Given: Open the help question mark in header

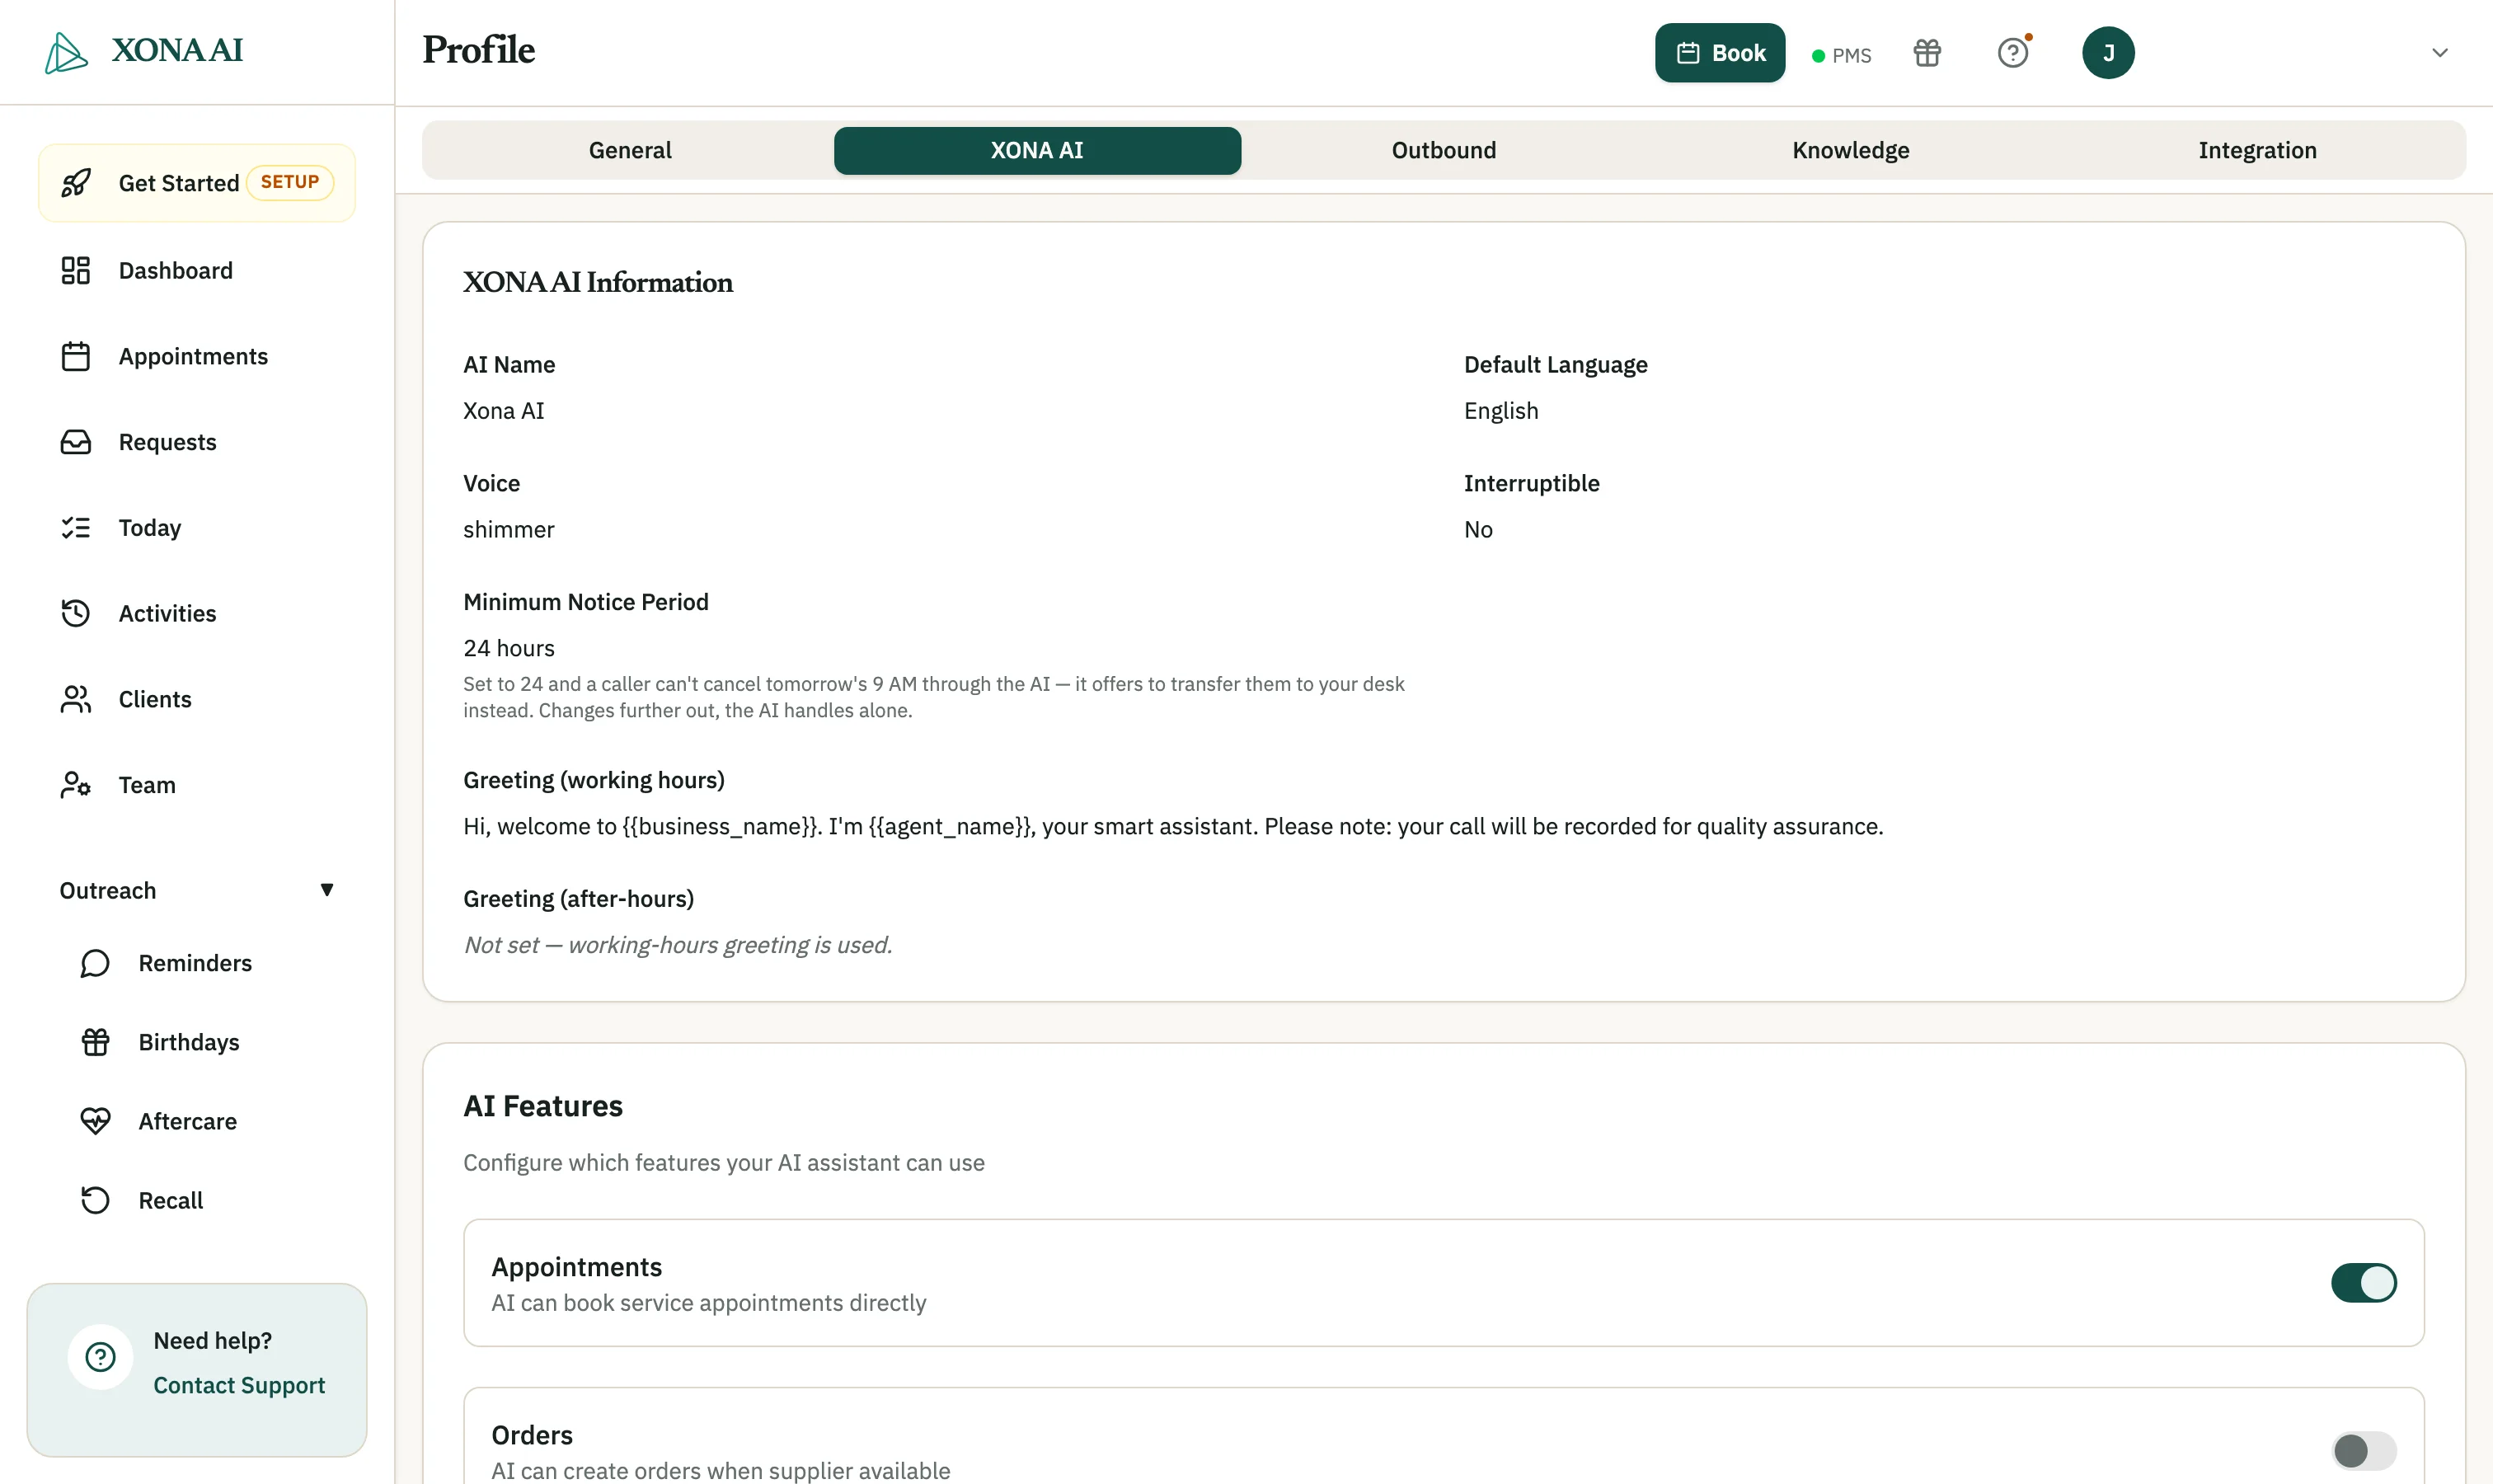Looking at the screenshot, I should 2013,53.
